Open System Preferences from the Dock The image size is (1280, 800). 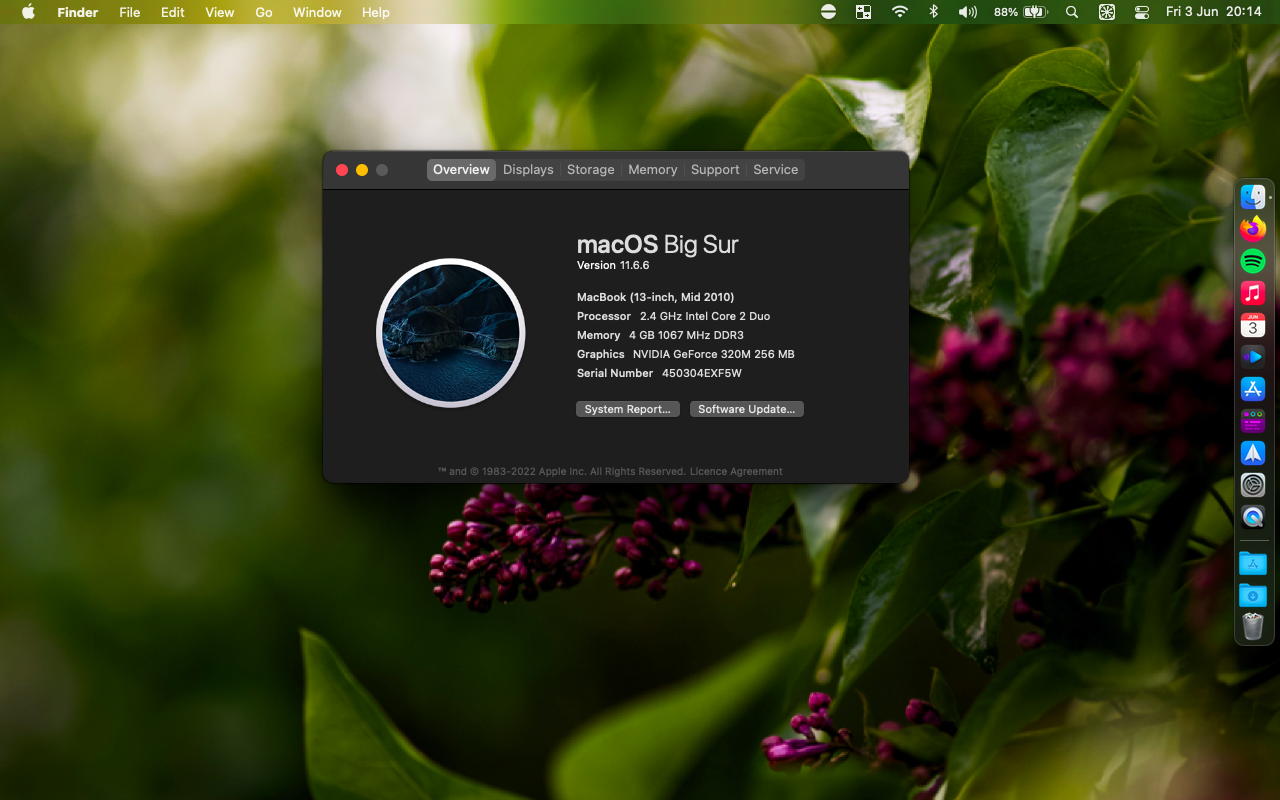pos(1253,485)
